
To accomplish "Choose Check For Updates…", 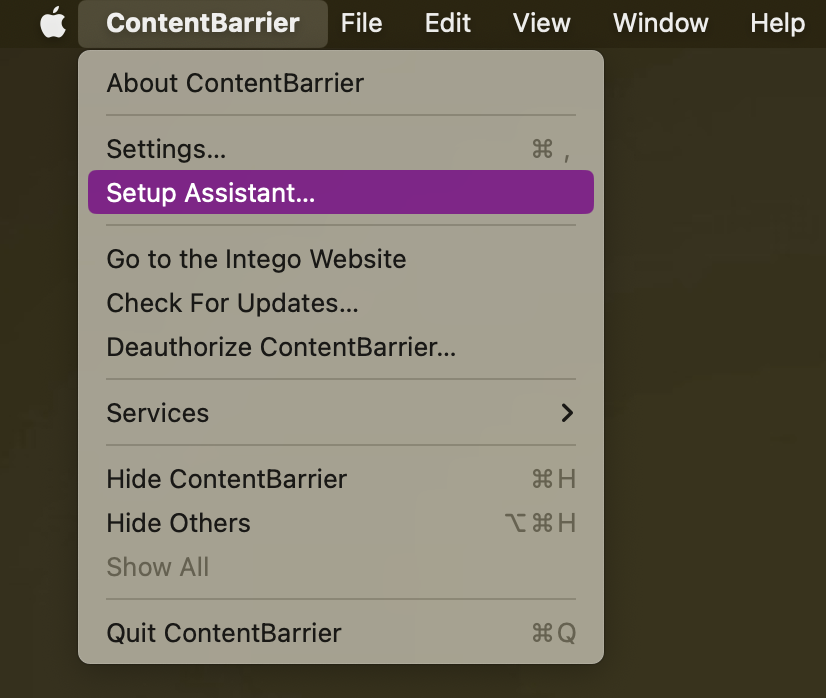I will [x=341, y=303].
